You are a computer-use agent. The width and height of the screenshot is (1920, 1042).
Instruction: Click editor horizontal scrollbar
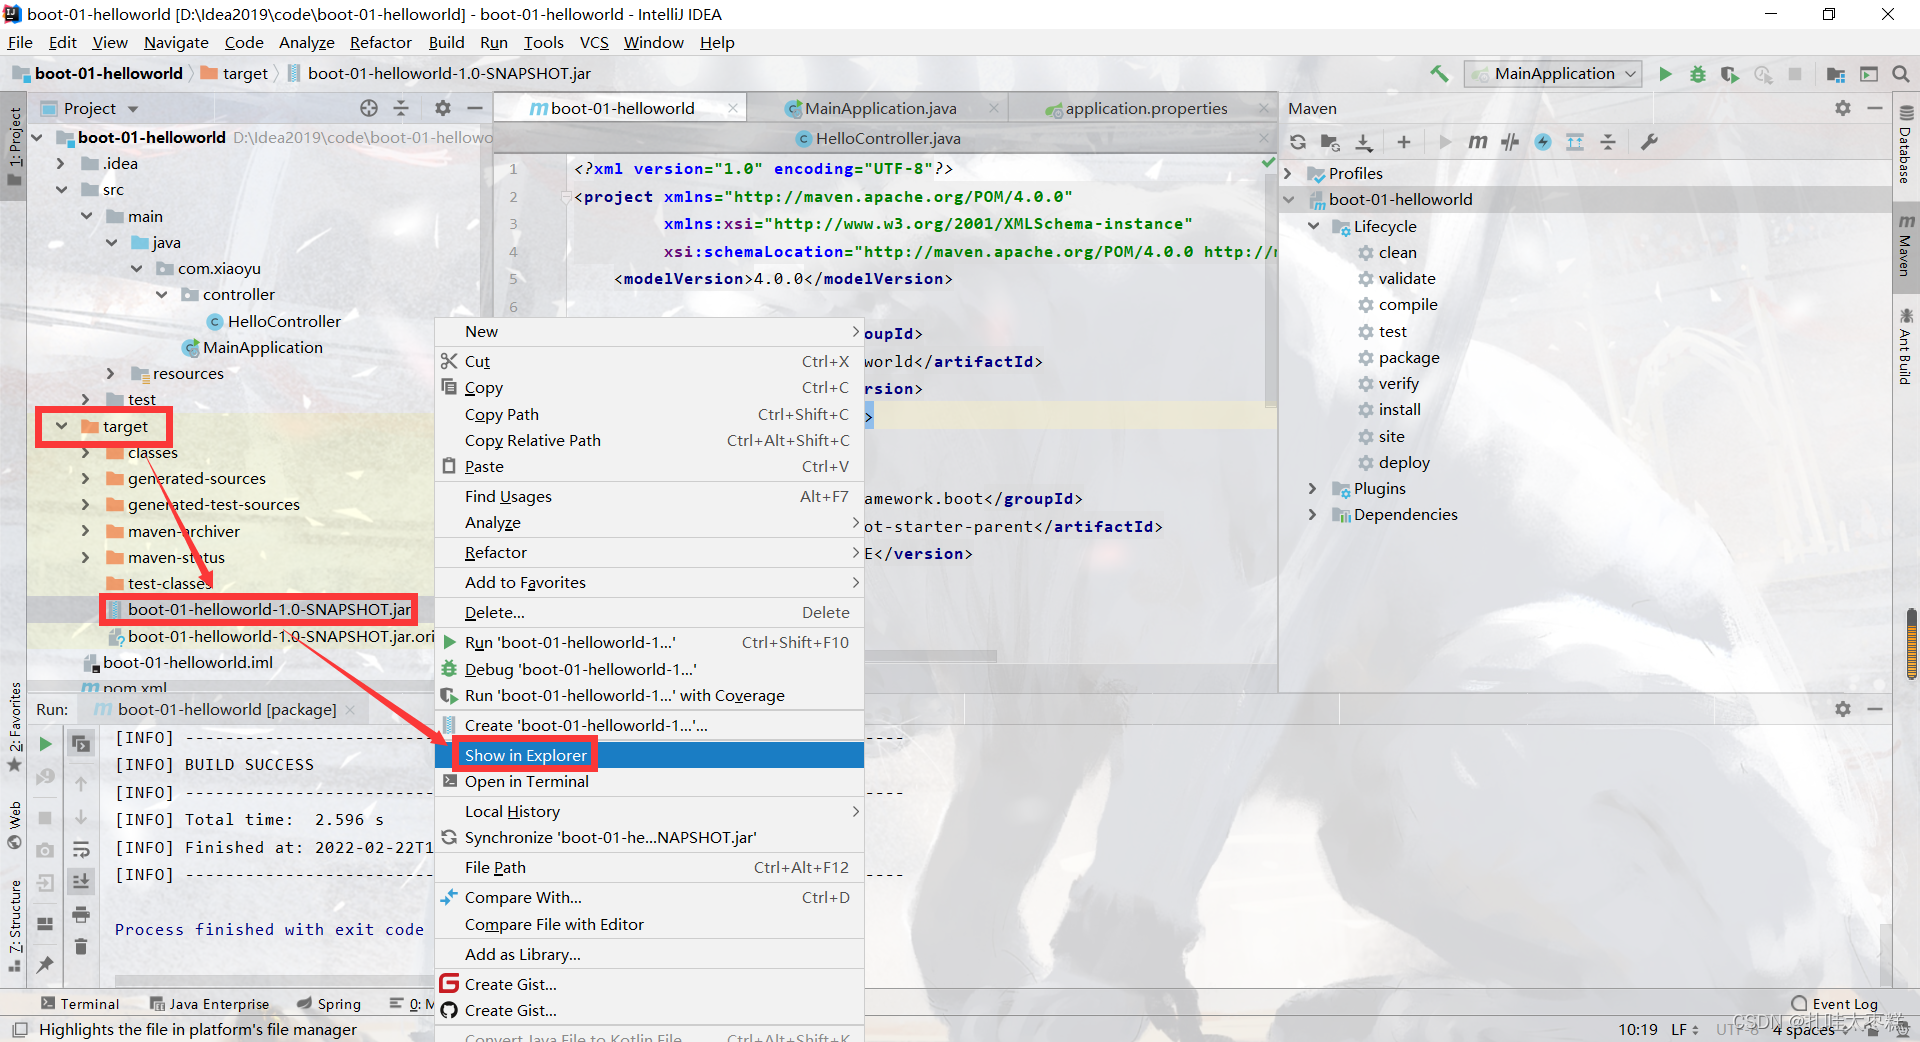[930, 656]
